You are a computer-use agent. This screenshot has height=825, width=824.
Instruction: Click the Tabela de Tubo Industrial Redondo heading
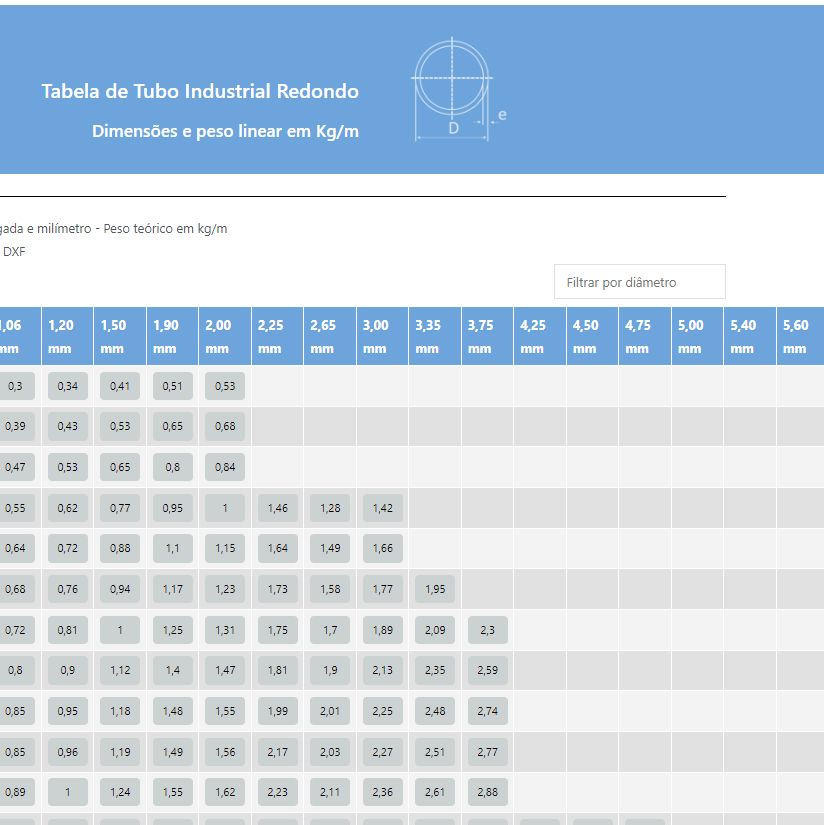tap(200, 92)
